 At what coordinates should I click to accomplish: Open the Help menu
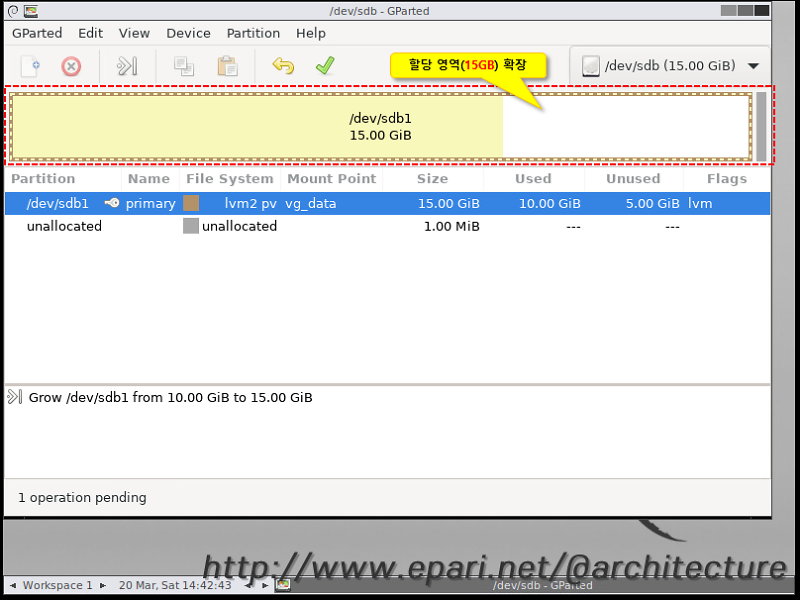(x=311, y=33)
